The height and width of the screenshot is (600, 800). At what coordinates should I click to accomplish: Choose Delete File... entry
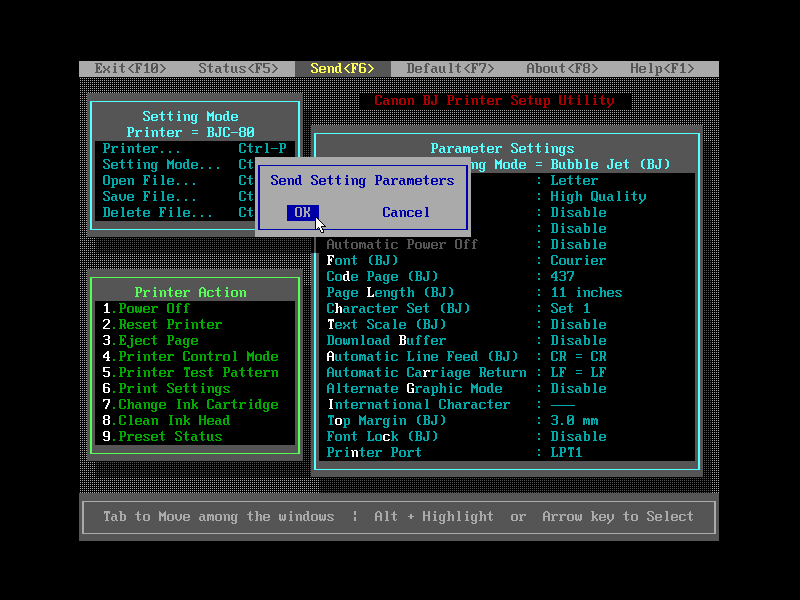point(175,212)
